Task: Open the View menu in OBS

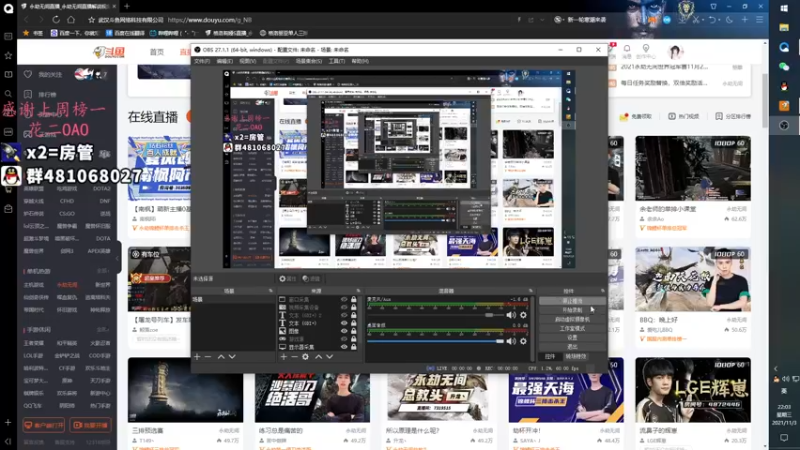Action: click(x=247, y=61)
